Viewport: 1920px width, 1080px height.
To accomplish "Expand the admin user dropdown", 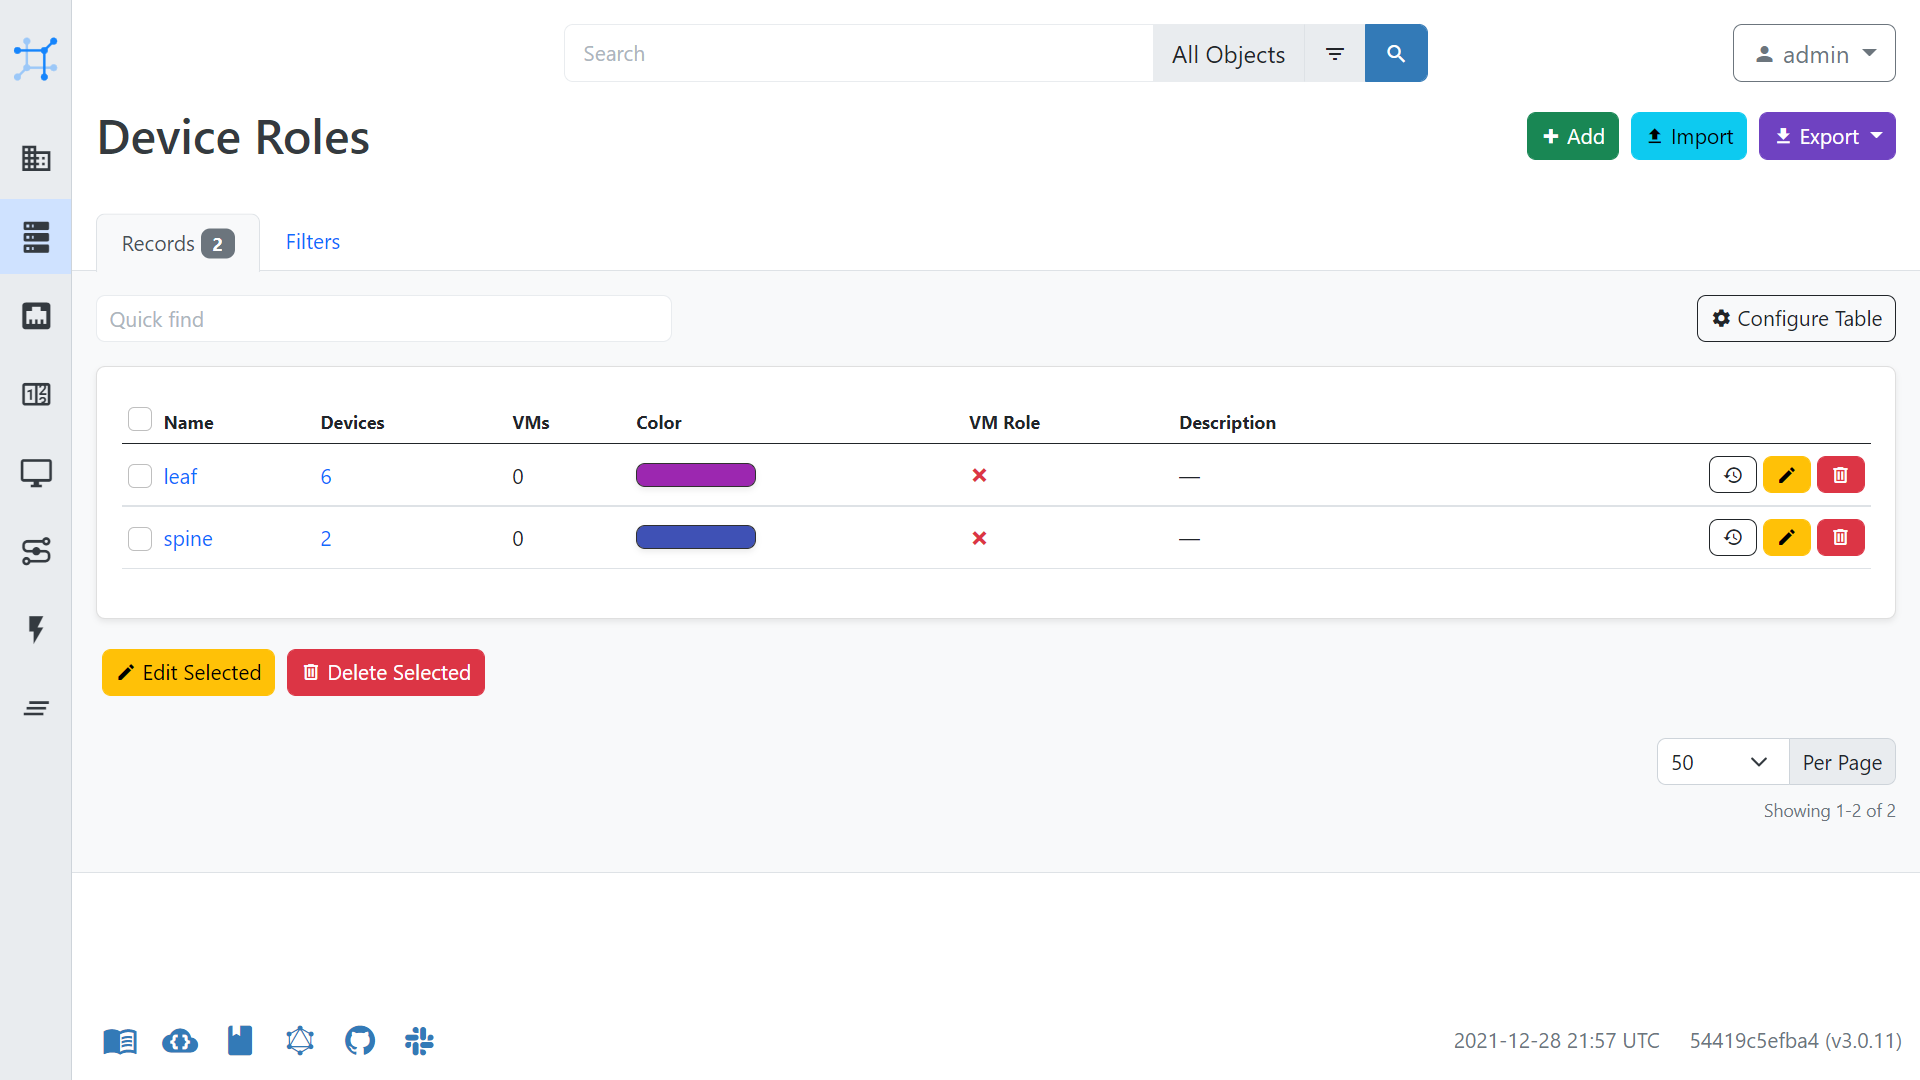I will point(1813,54).
